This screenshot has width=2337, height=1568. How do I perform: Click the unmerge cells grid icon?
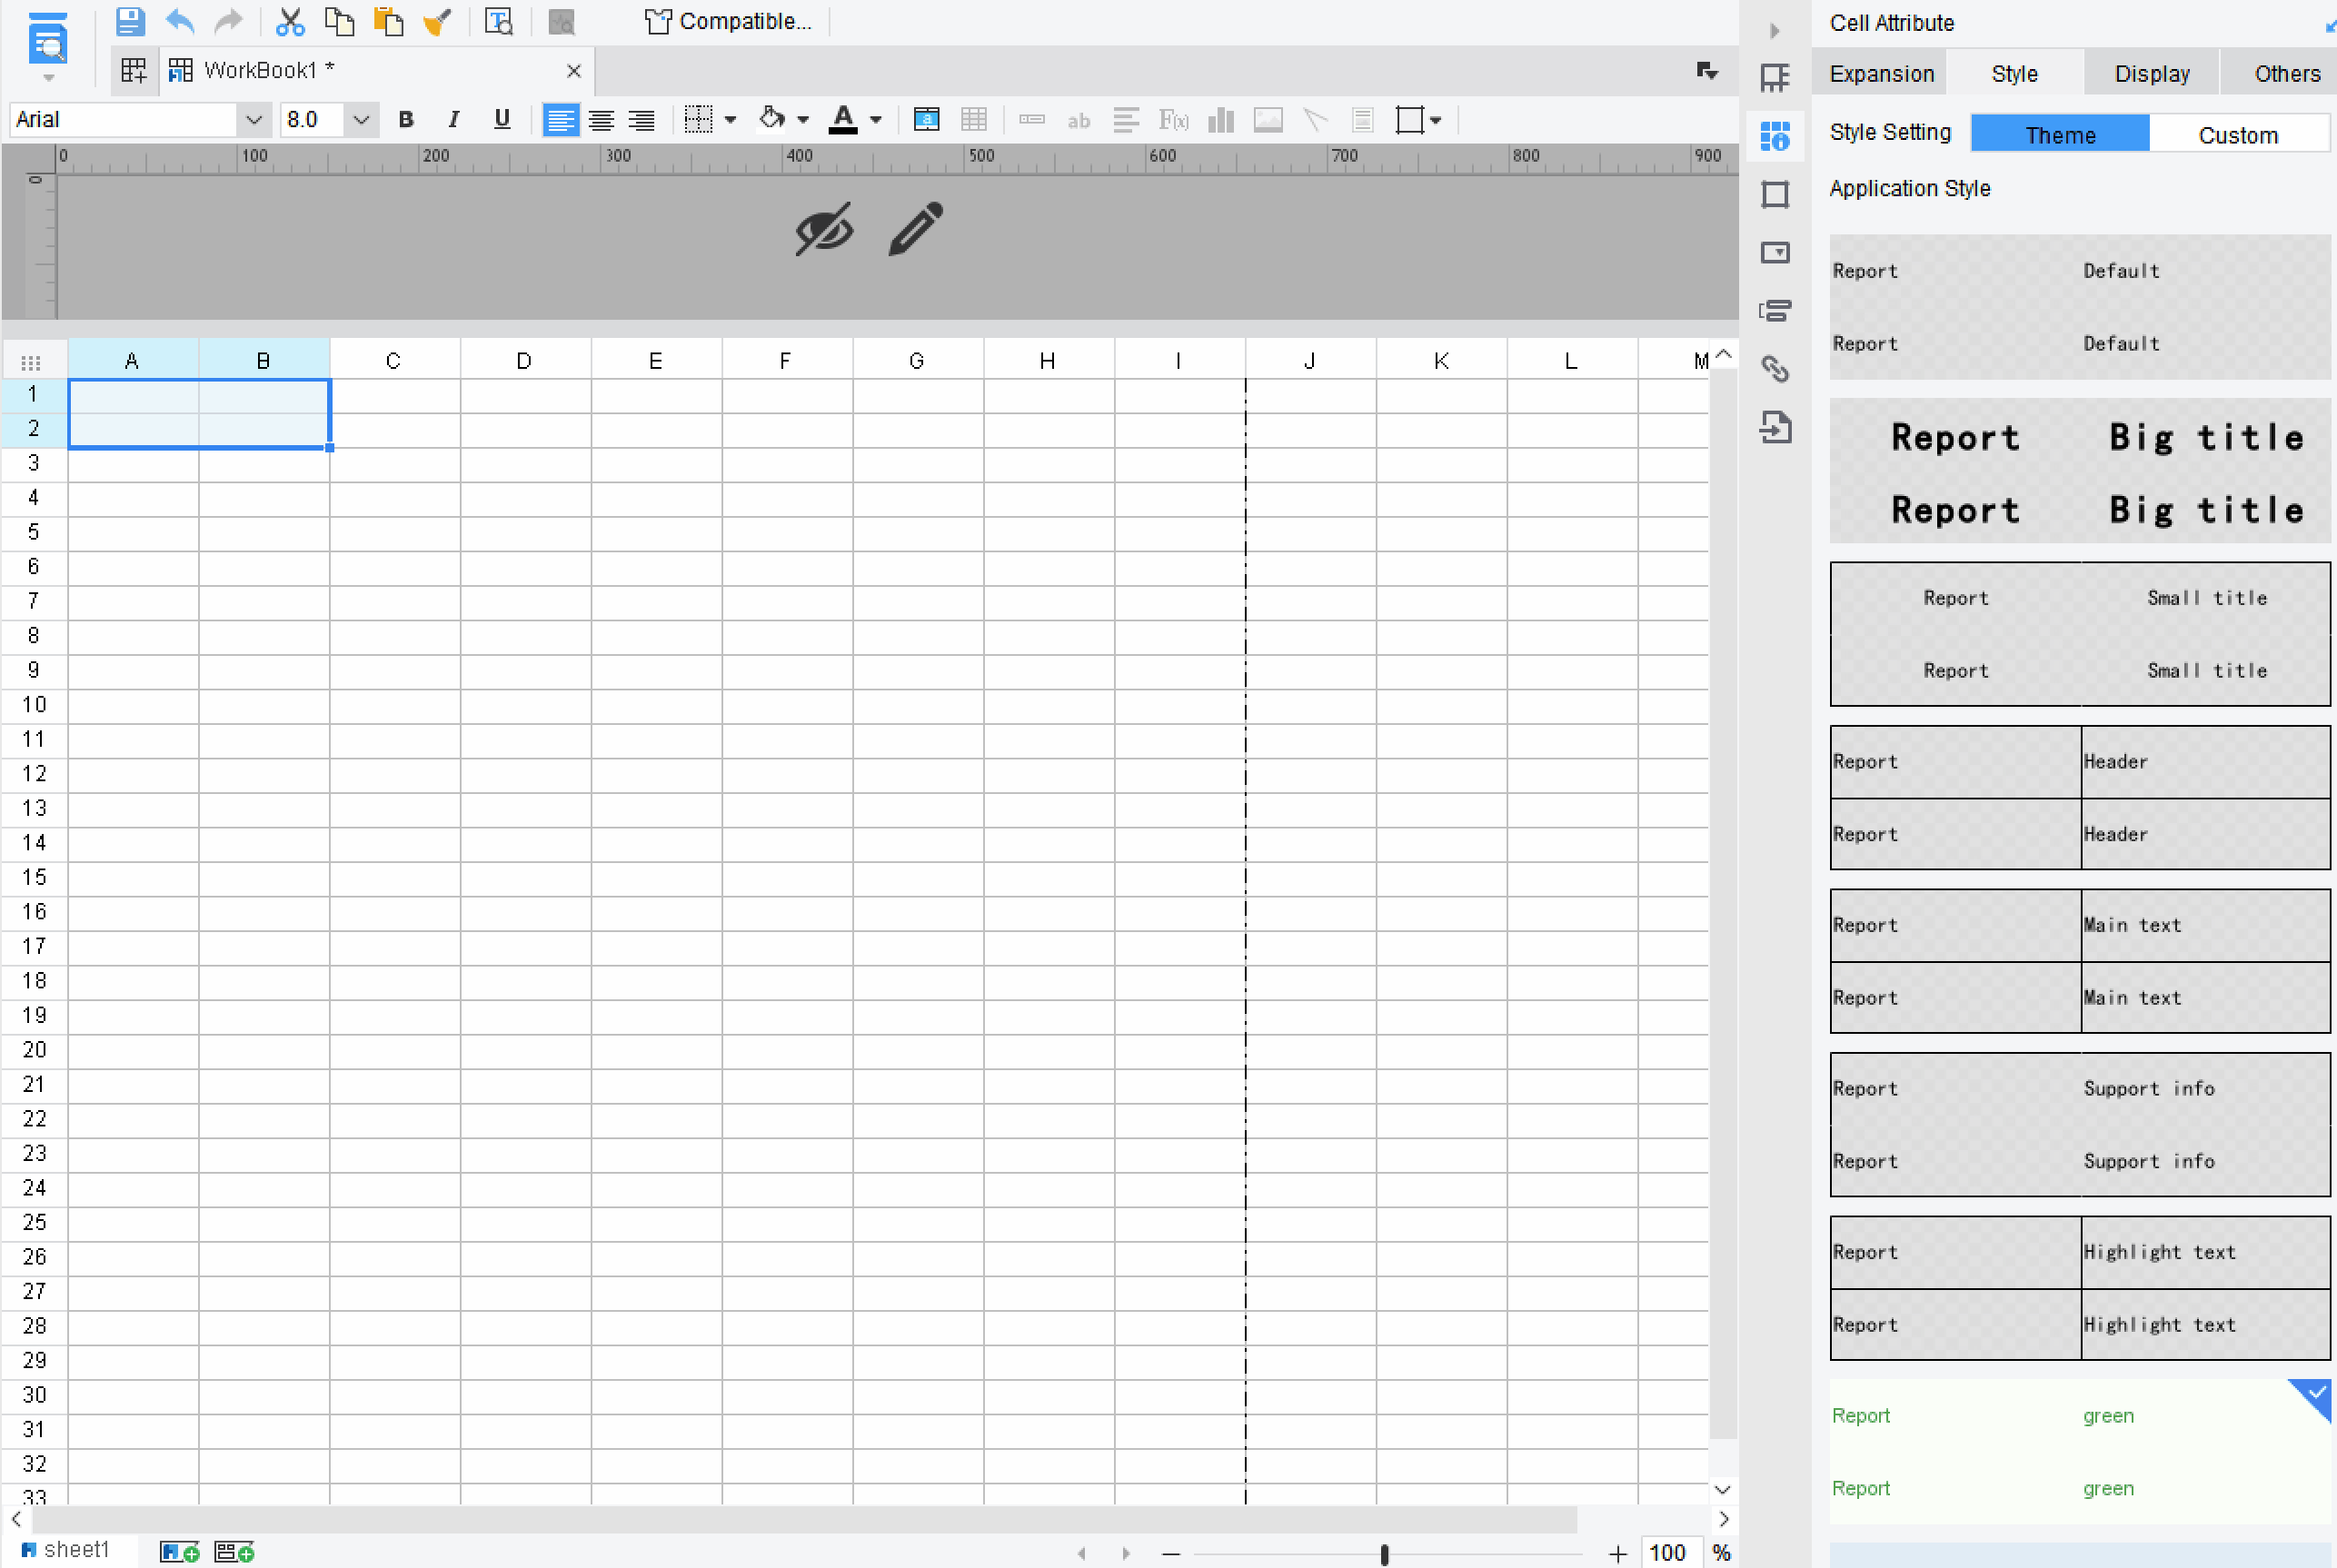[x=974, y=120]
